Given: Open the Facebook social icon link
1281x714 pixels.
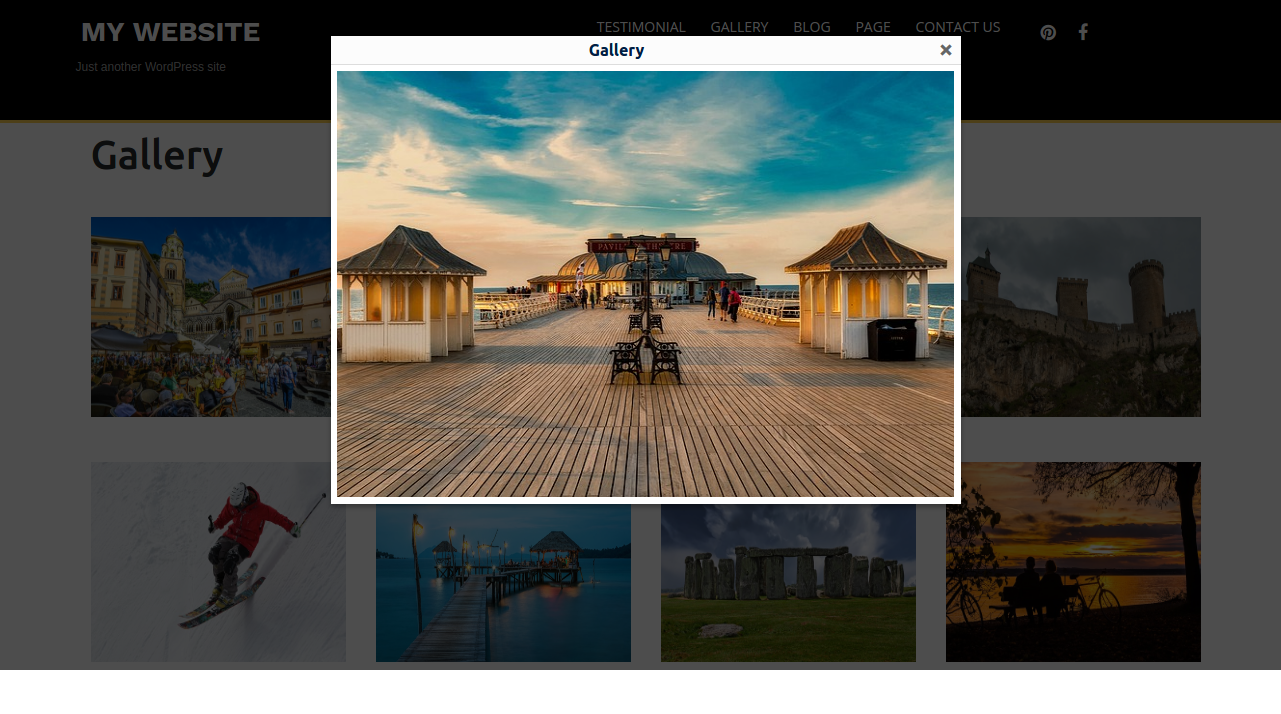Looking at the screenshot, I should point(1083,32).
